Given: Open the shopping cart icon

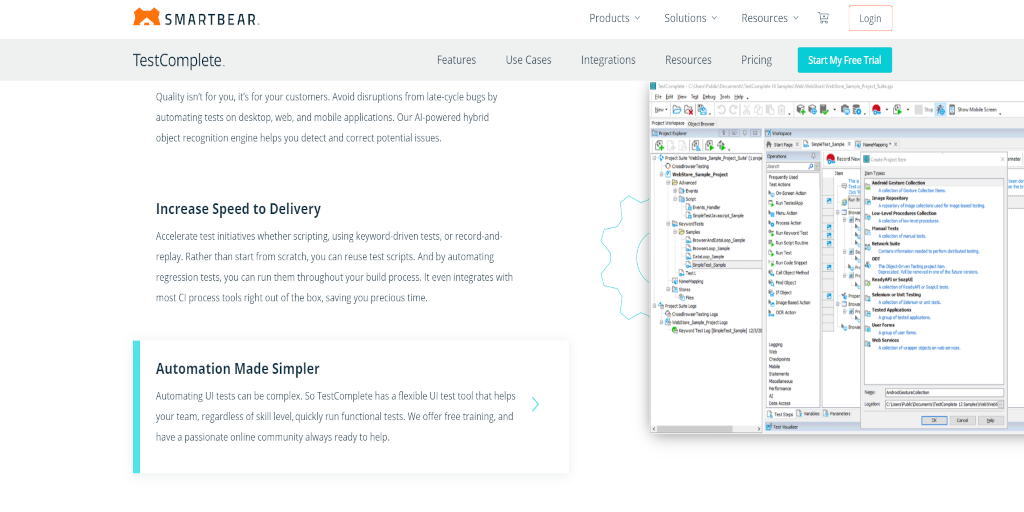Looking at the screenshot, I should (x=823, y=18).
